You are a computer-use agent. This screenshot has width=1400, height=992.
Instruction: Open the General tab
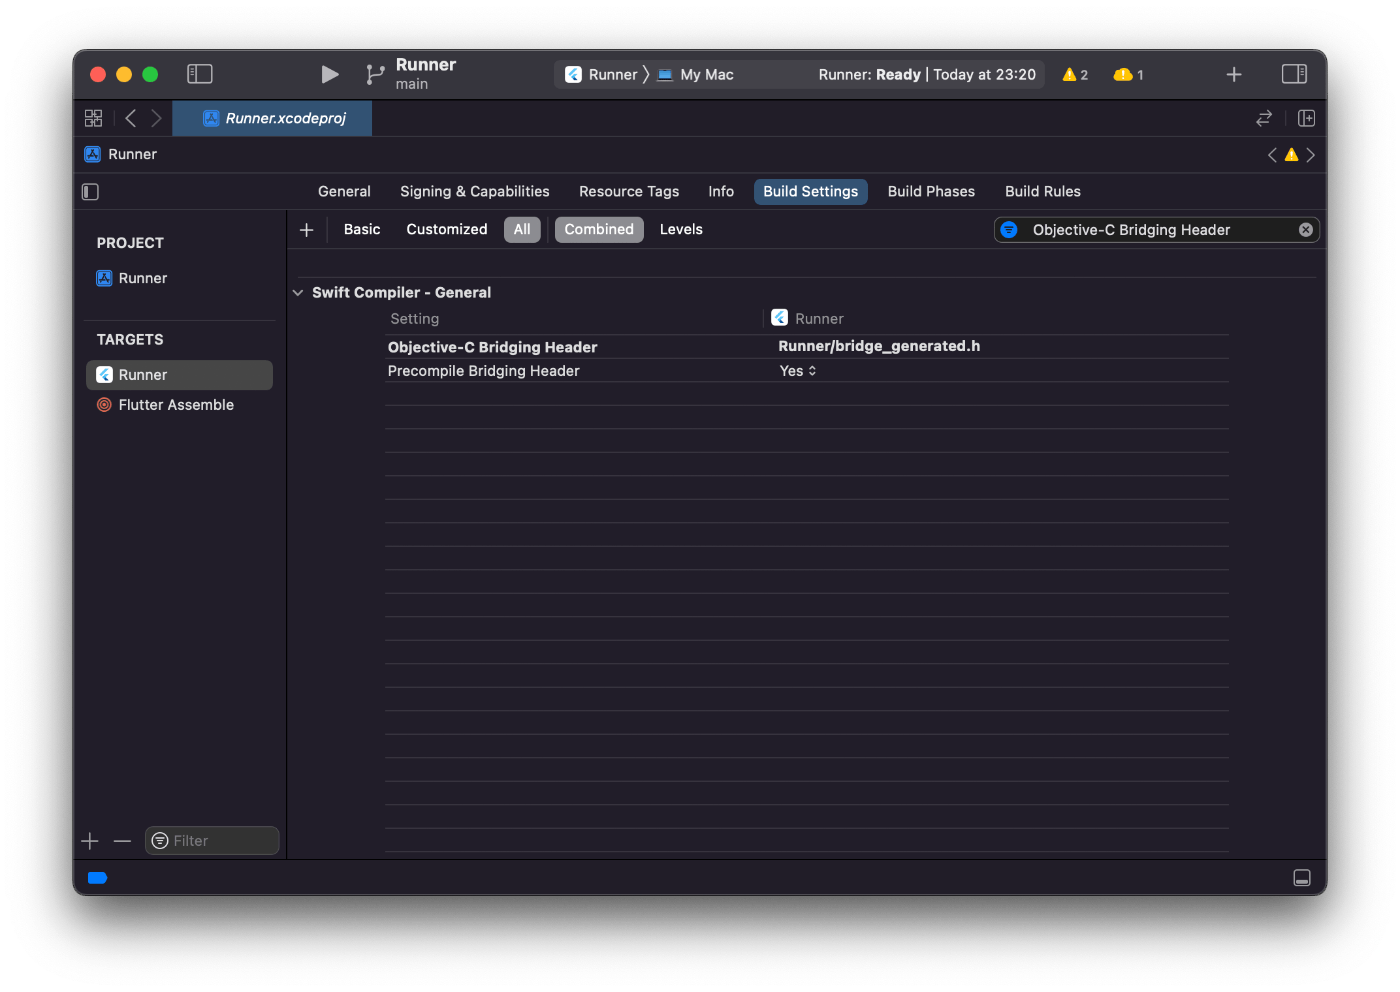[344, 191]
